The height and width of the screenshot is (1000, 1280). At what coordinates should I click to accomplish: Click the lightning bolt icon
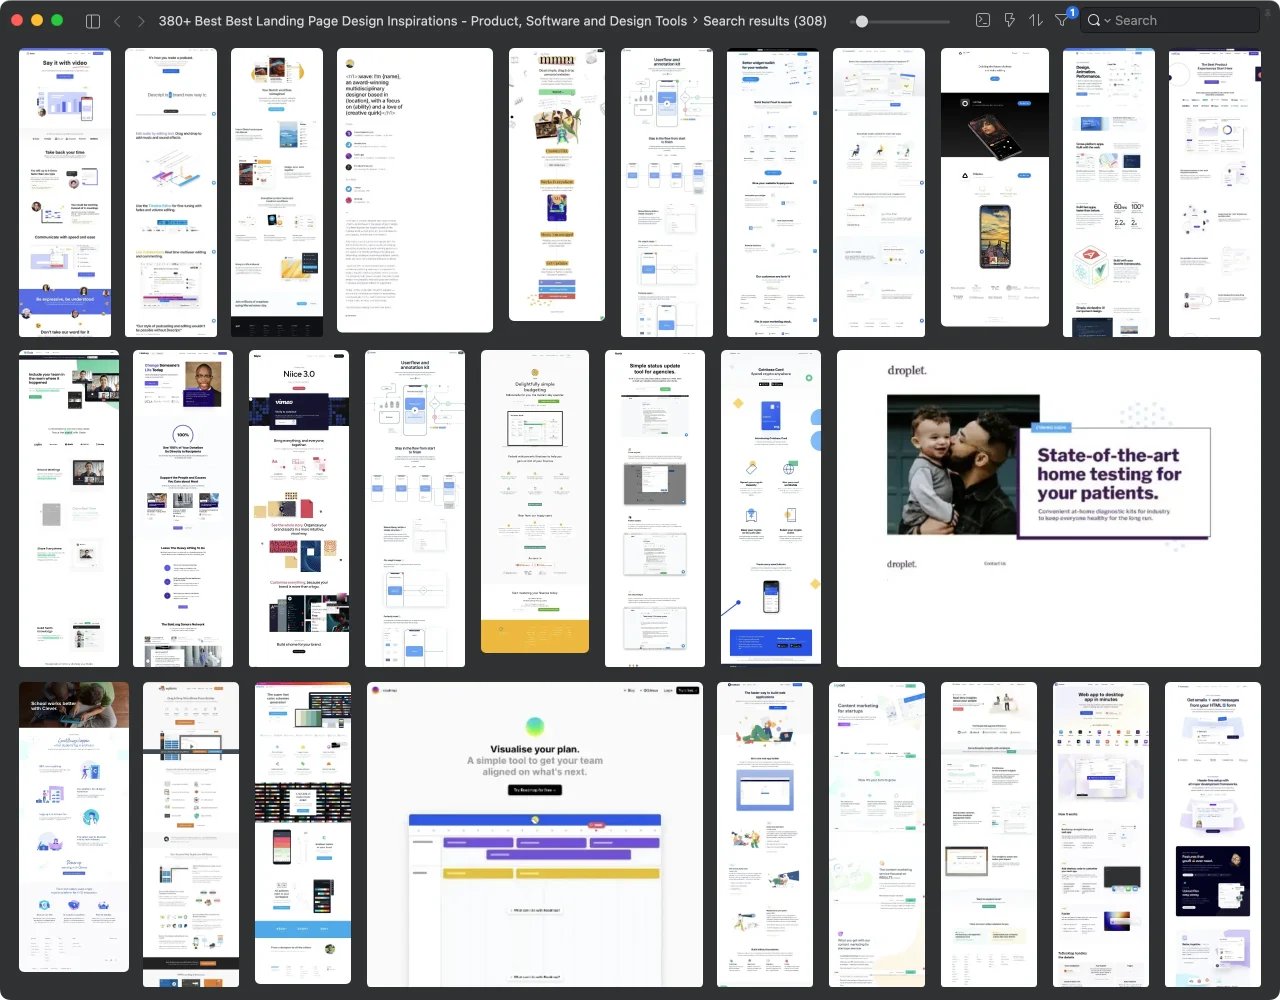pos(1009,20)
